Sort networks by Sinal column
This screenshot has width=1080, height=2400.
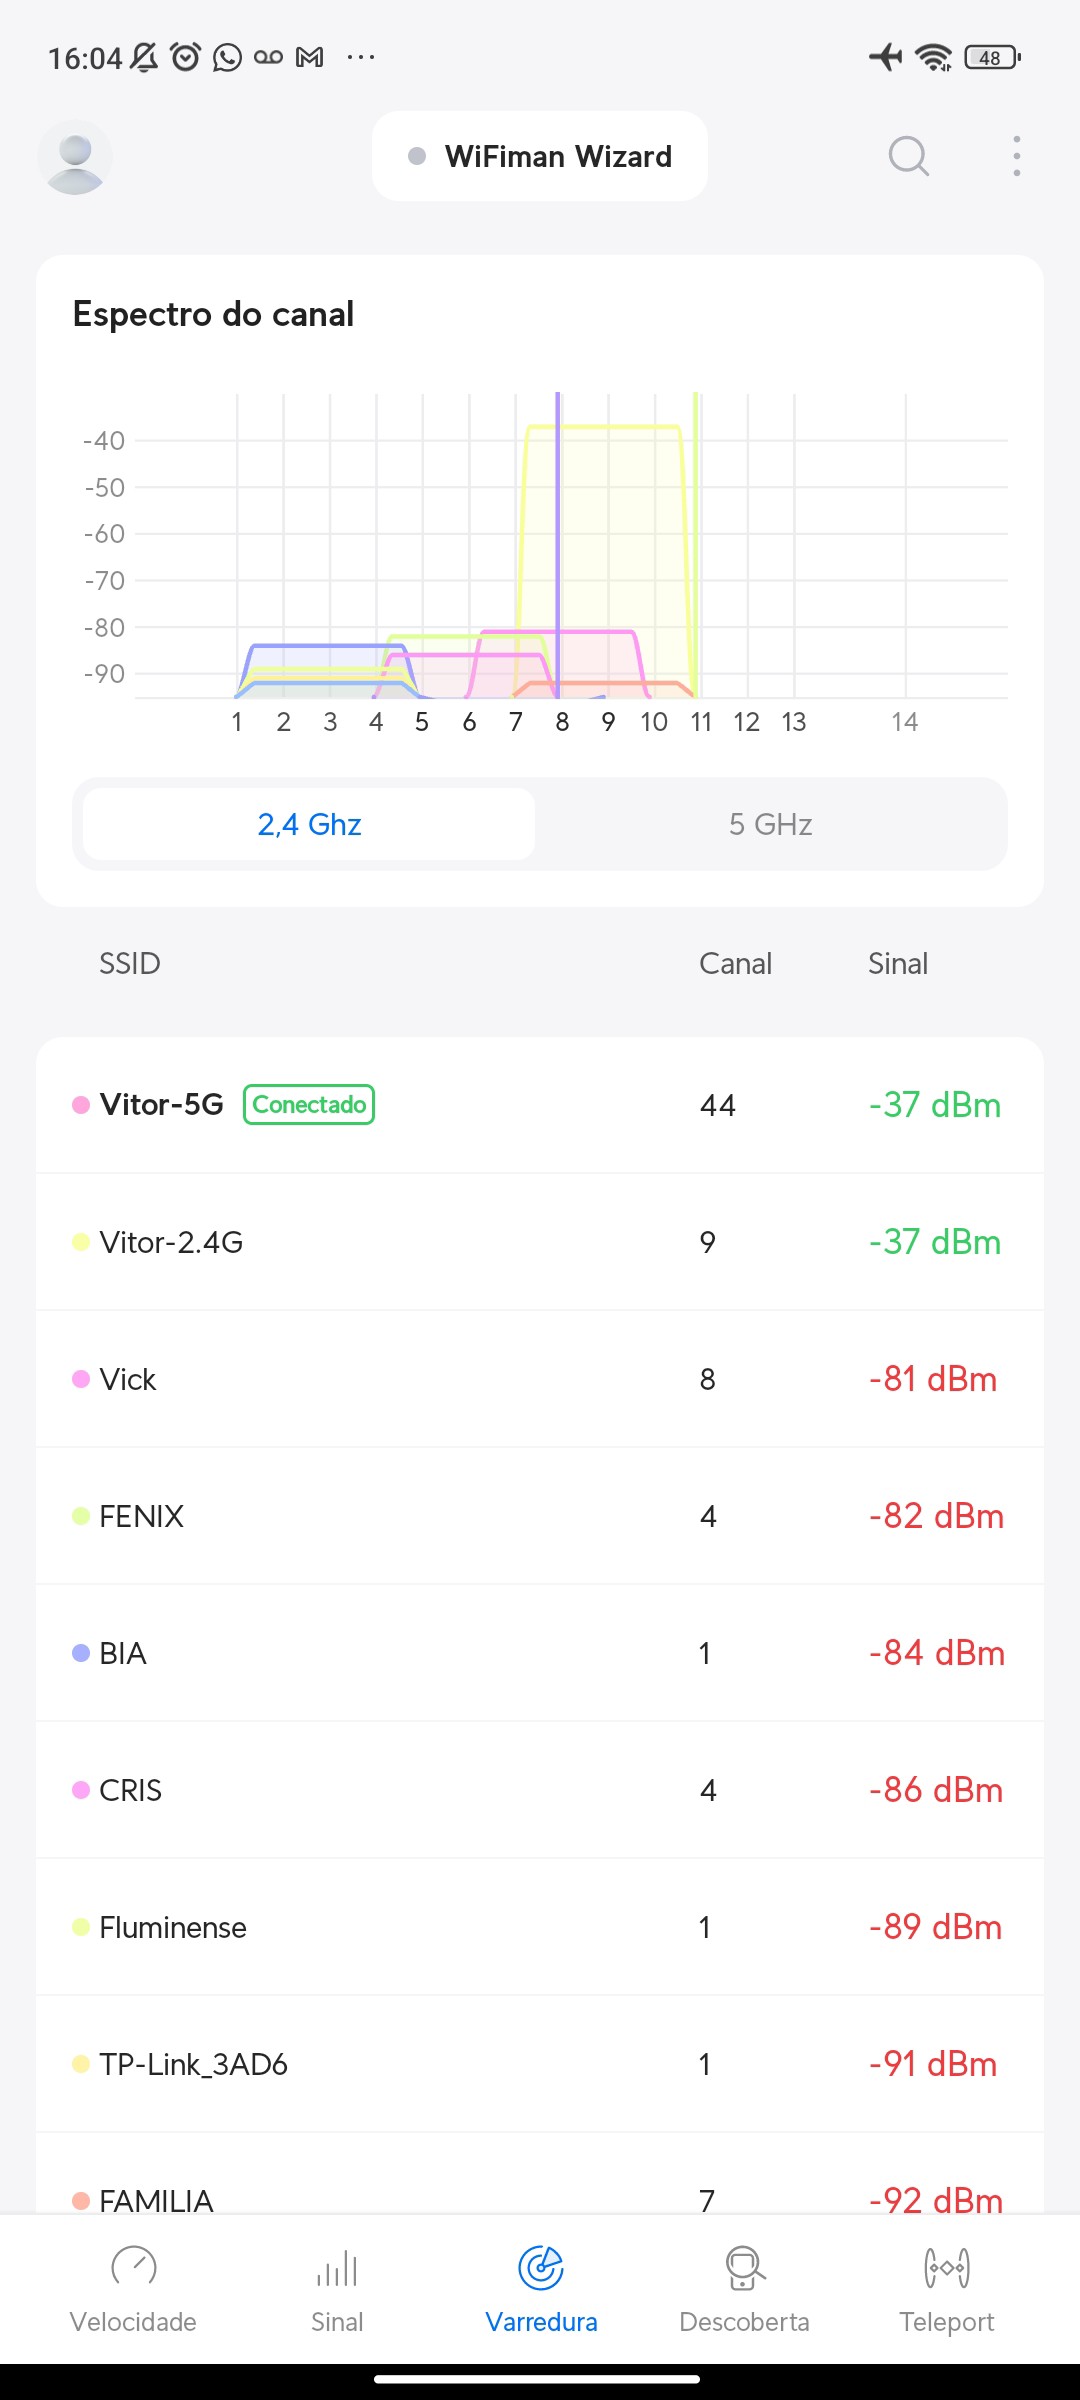(897, 964)
